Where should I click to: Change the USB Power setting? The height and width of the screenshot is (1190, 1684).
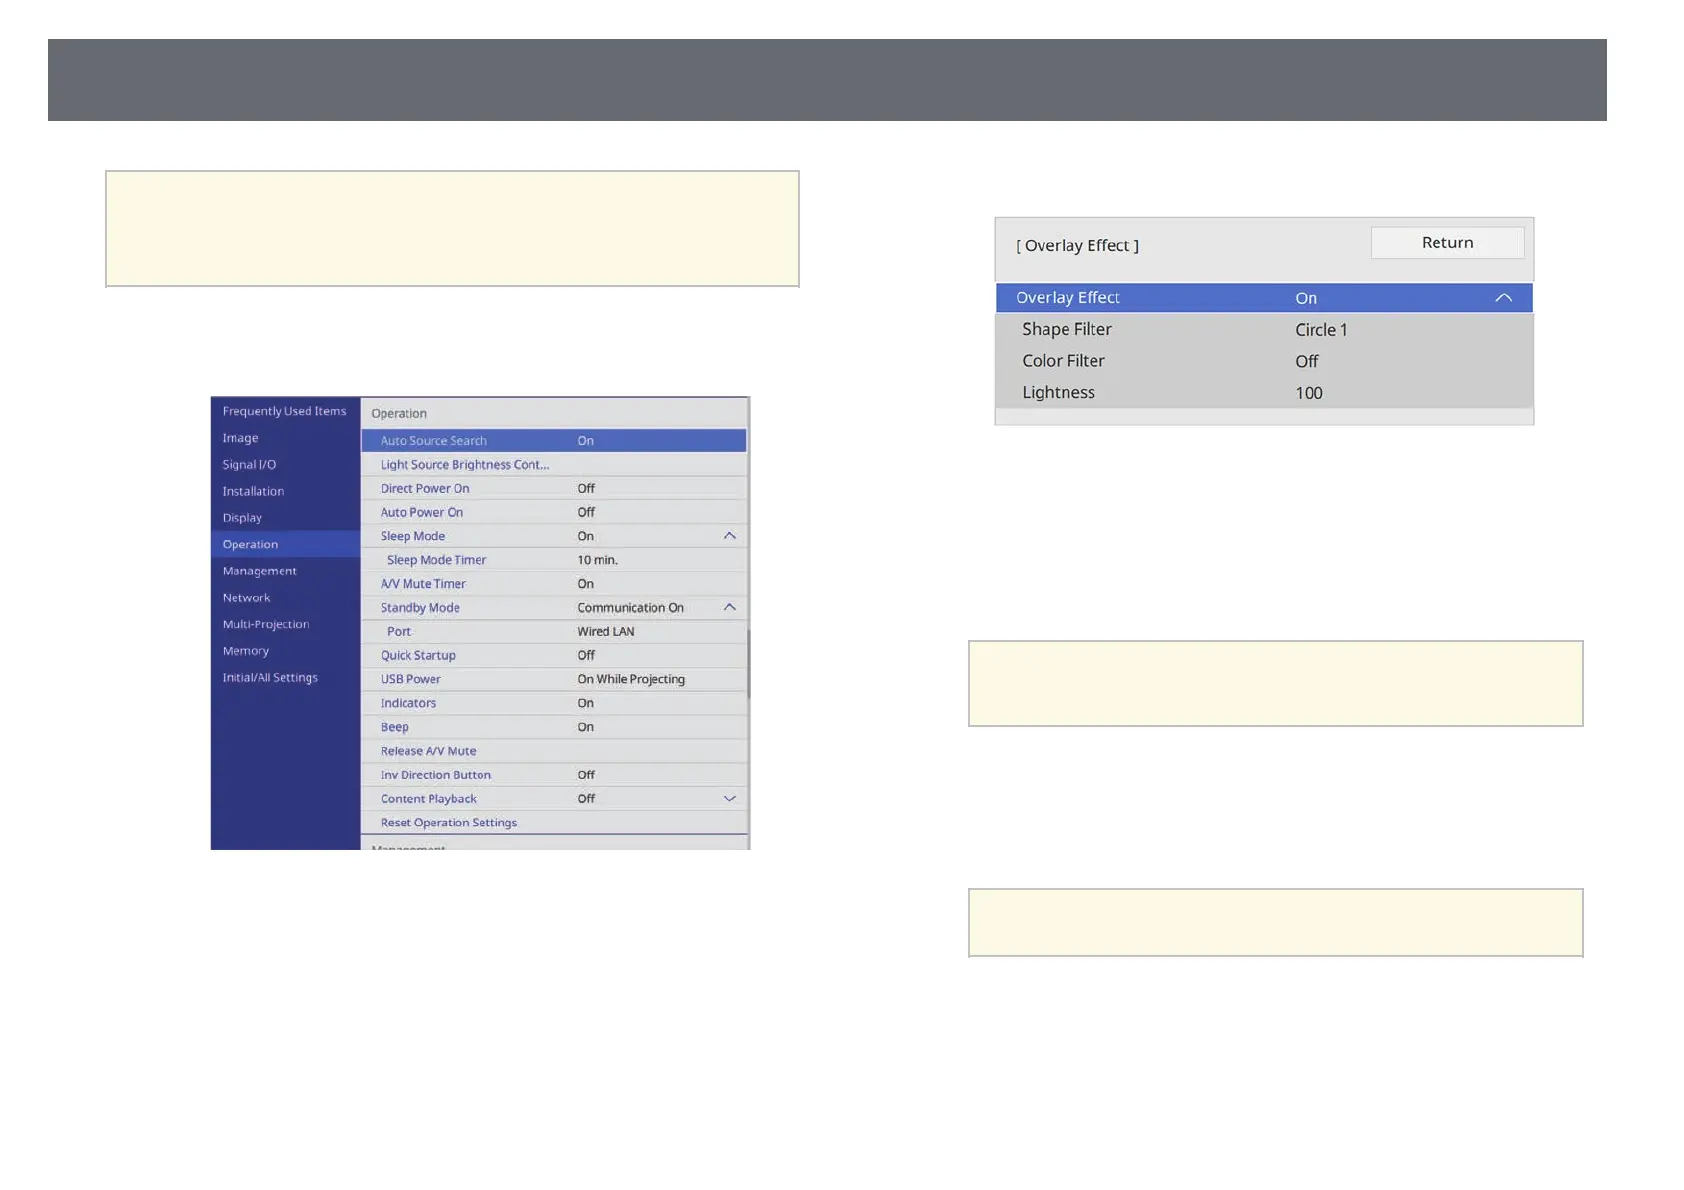[x=553, y=680]
